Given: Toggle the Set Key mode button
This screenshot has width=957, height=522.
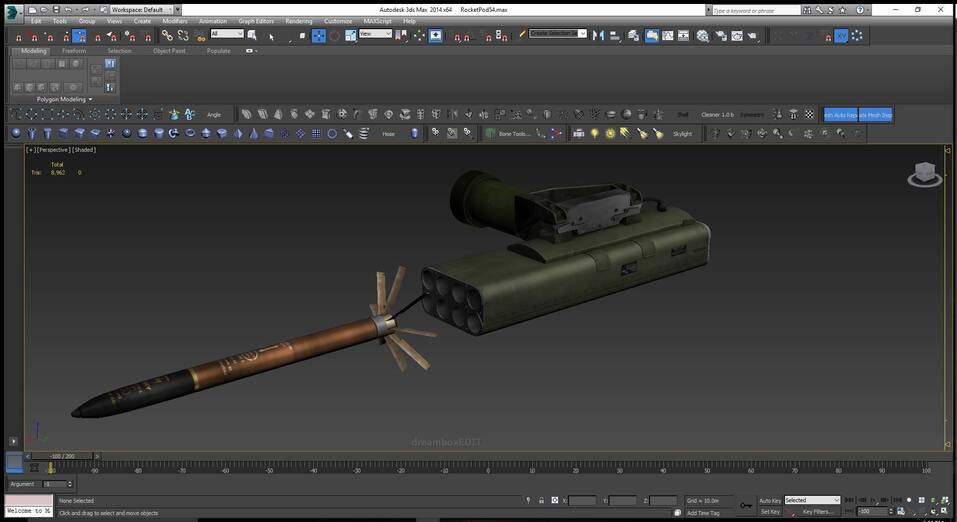Looking at the screenshot, I should (x=769, y=511).
